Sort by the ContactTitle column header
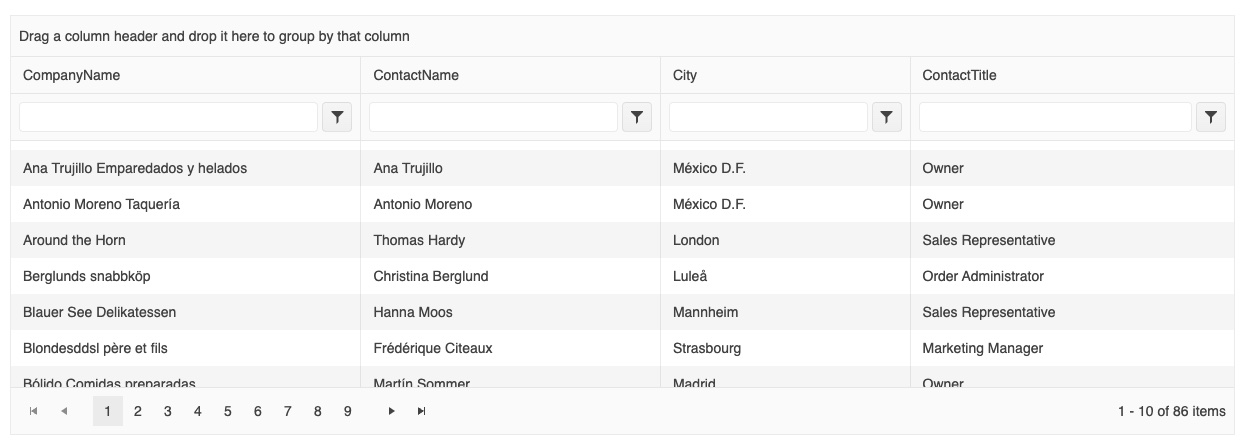1244x446 pixels. click(x=959, y=75)
